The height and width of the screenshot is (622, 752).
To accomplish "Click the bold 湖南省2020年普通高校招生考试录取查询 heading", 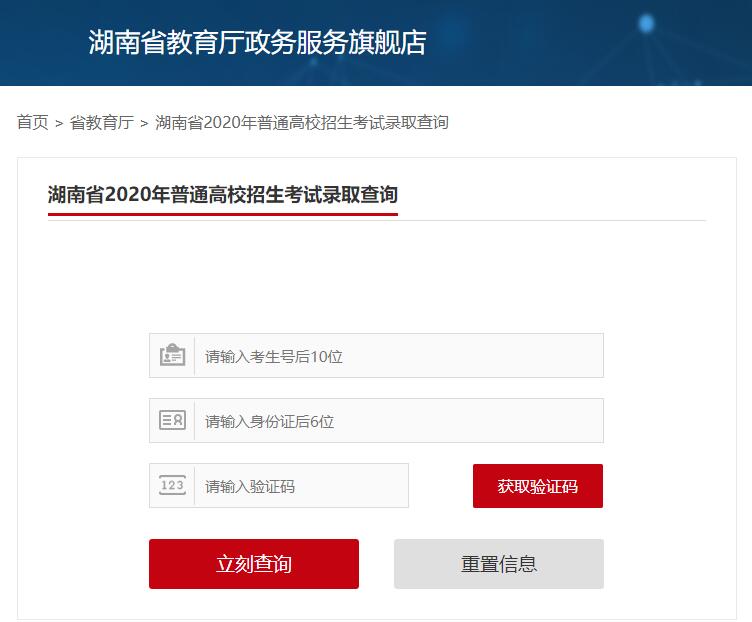I will click(x=223, y=194).
